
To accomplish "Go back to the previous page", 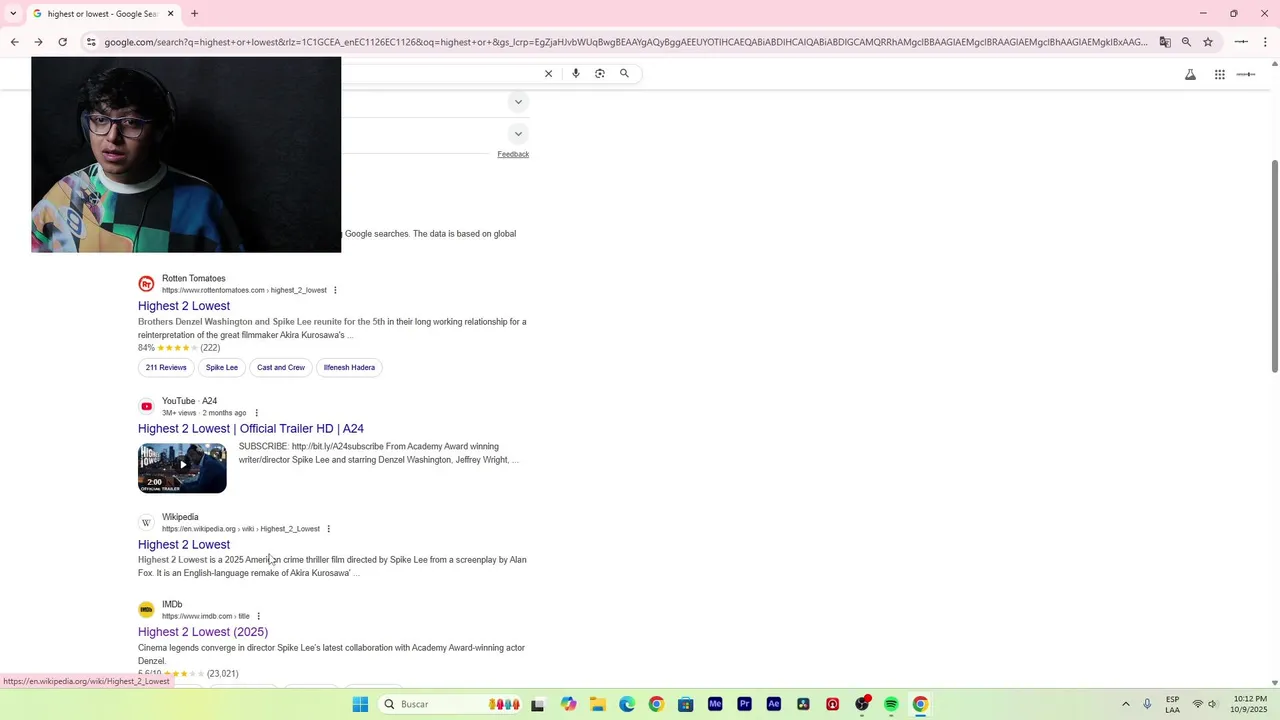I will 14,42.
